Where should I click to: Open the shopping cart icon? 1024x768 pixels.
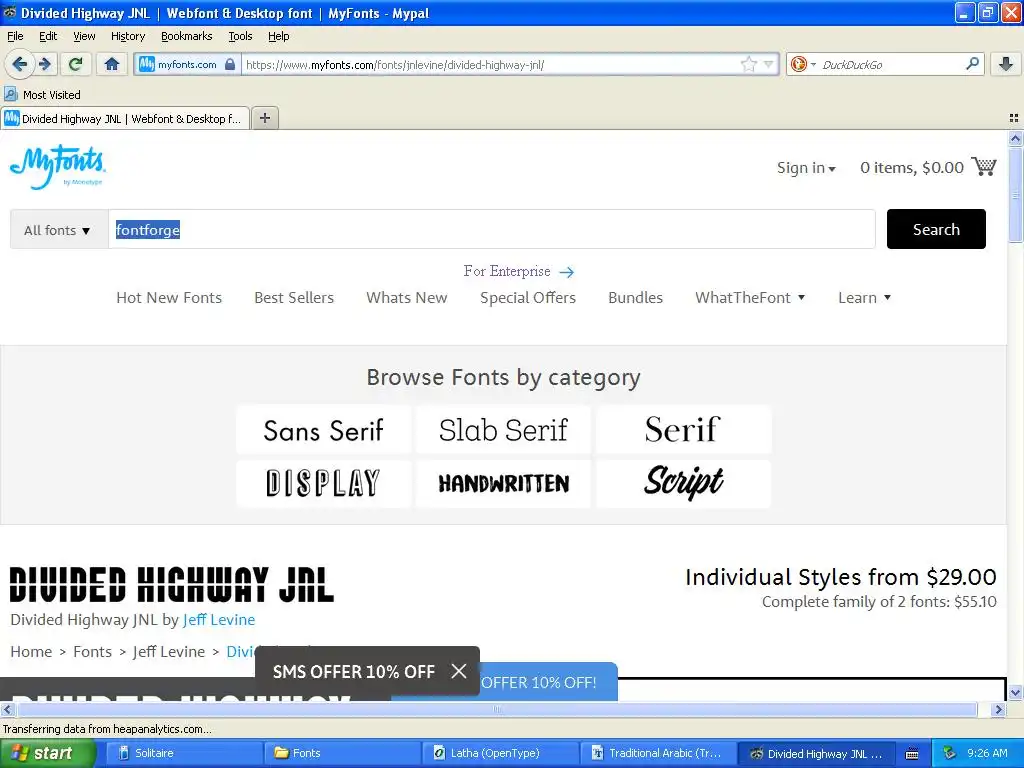pyautogui.click(x=984, y=167)
